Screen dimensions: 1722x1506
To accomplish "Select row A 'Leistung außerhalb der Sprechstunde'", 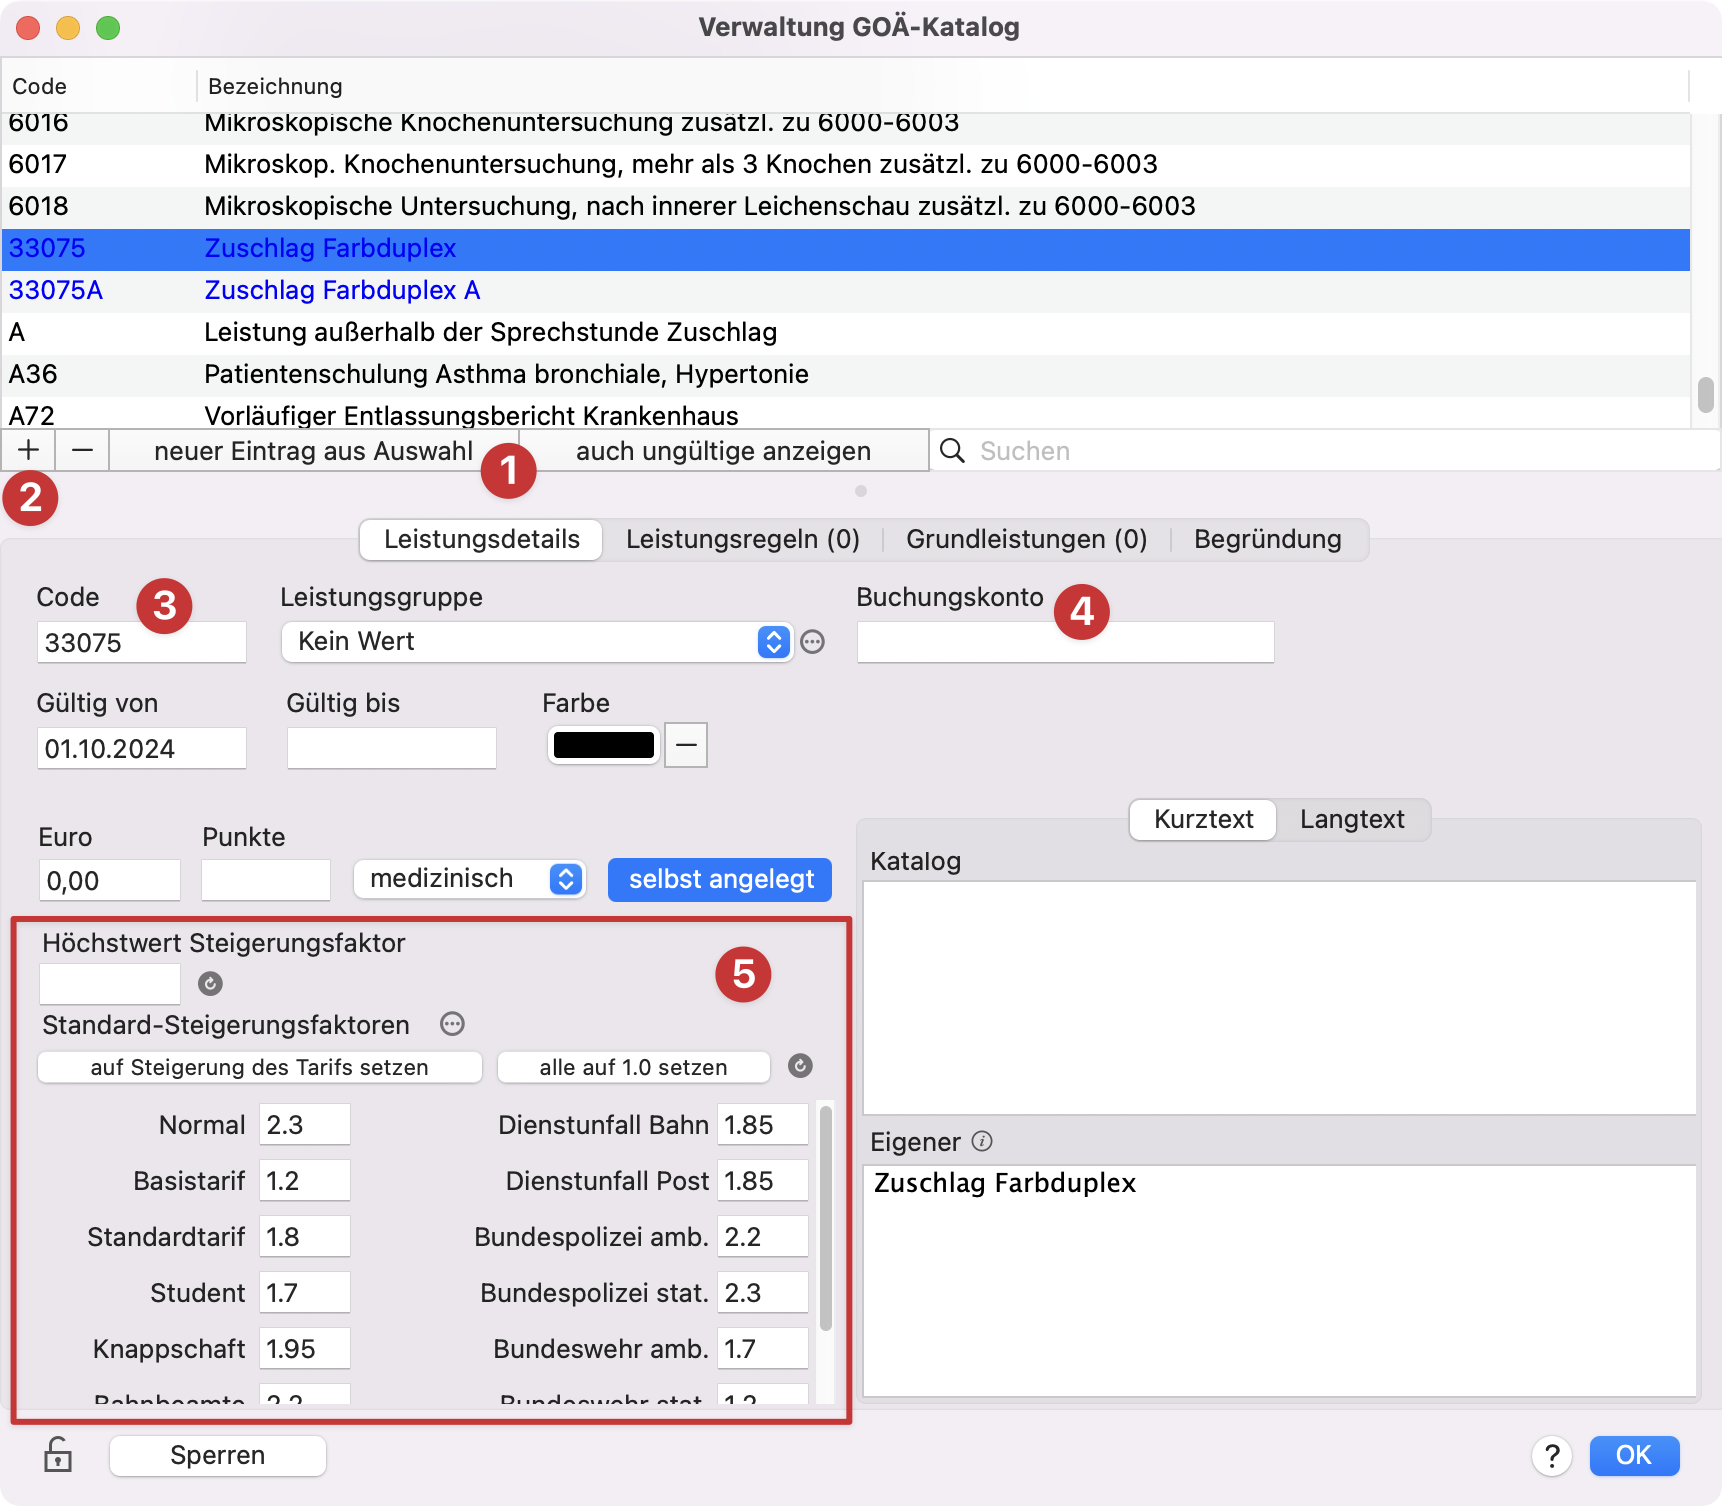I will (x=846, y=332).
